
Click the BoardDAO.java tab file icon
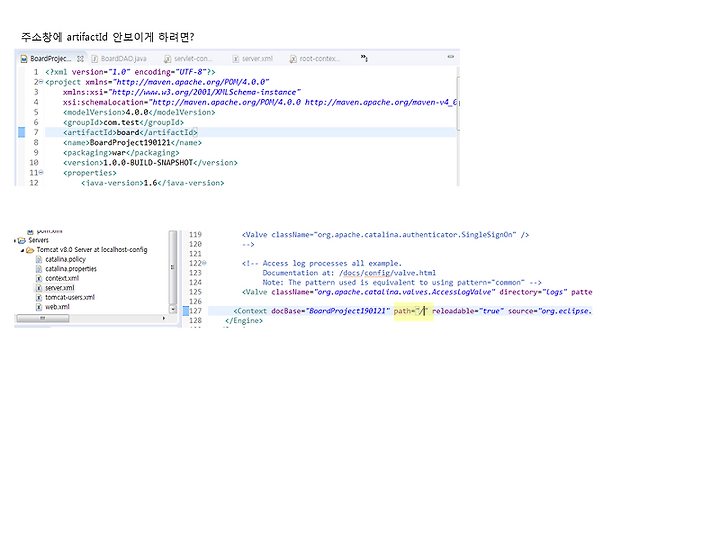(95, 59)
